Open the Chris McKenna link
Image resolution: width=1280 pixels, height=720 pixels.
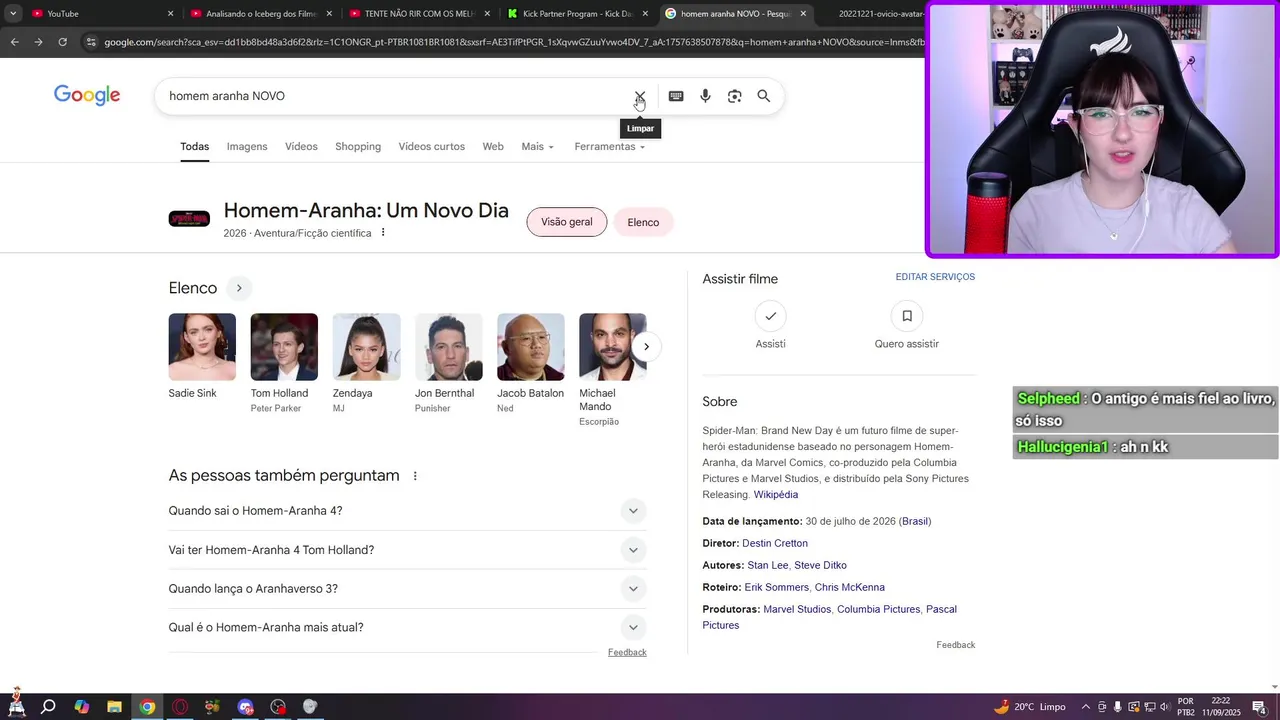(x=849, y=587)
